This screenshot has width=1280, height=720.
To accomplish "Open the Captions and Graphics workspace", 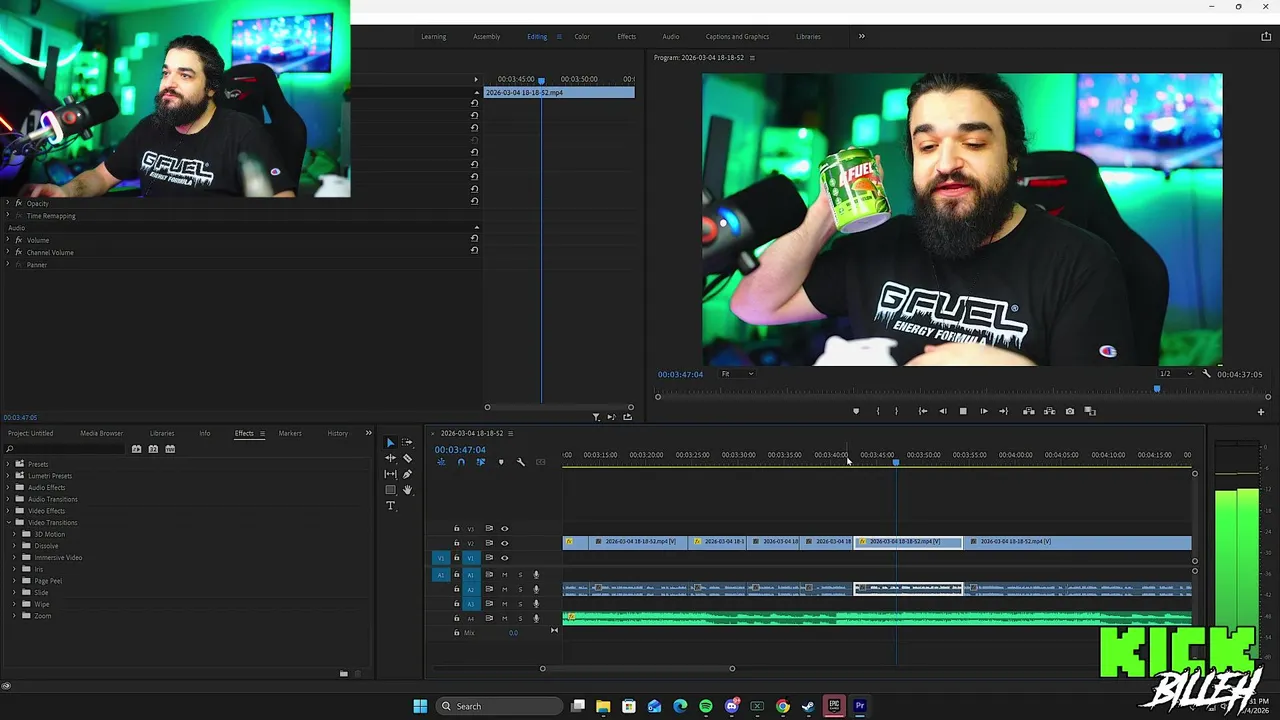I will (737, 36).
